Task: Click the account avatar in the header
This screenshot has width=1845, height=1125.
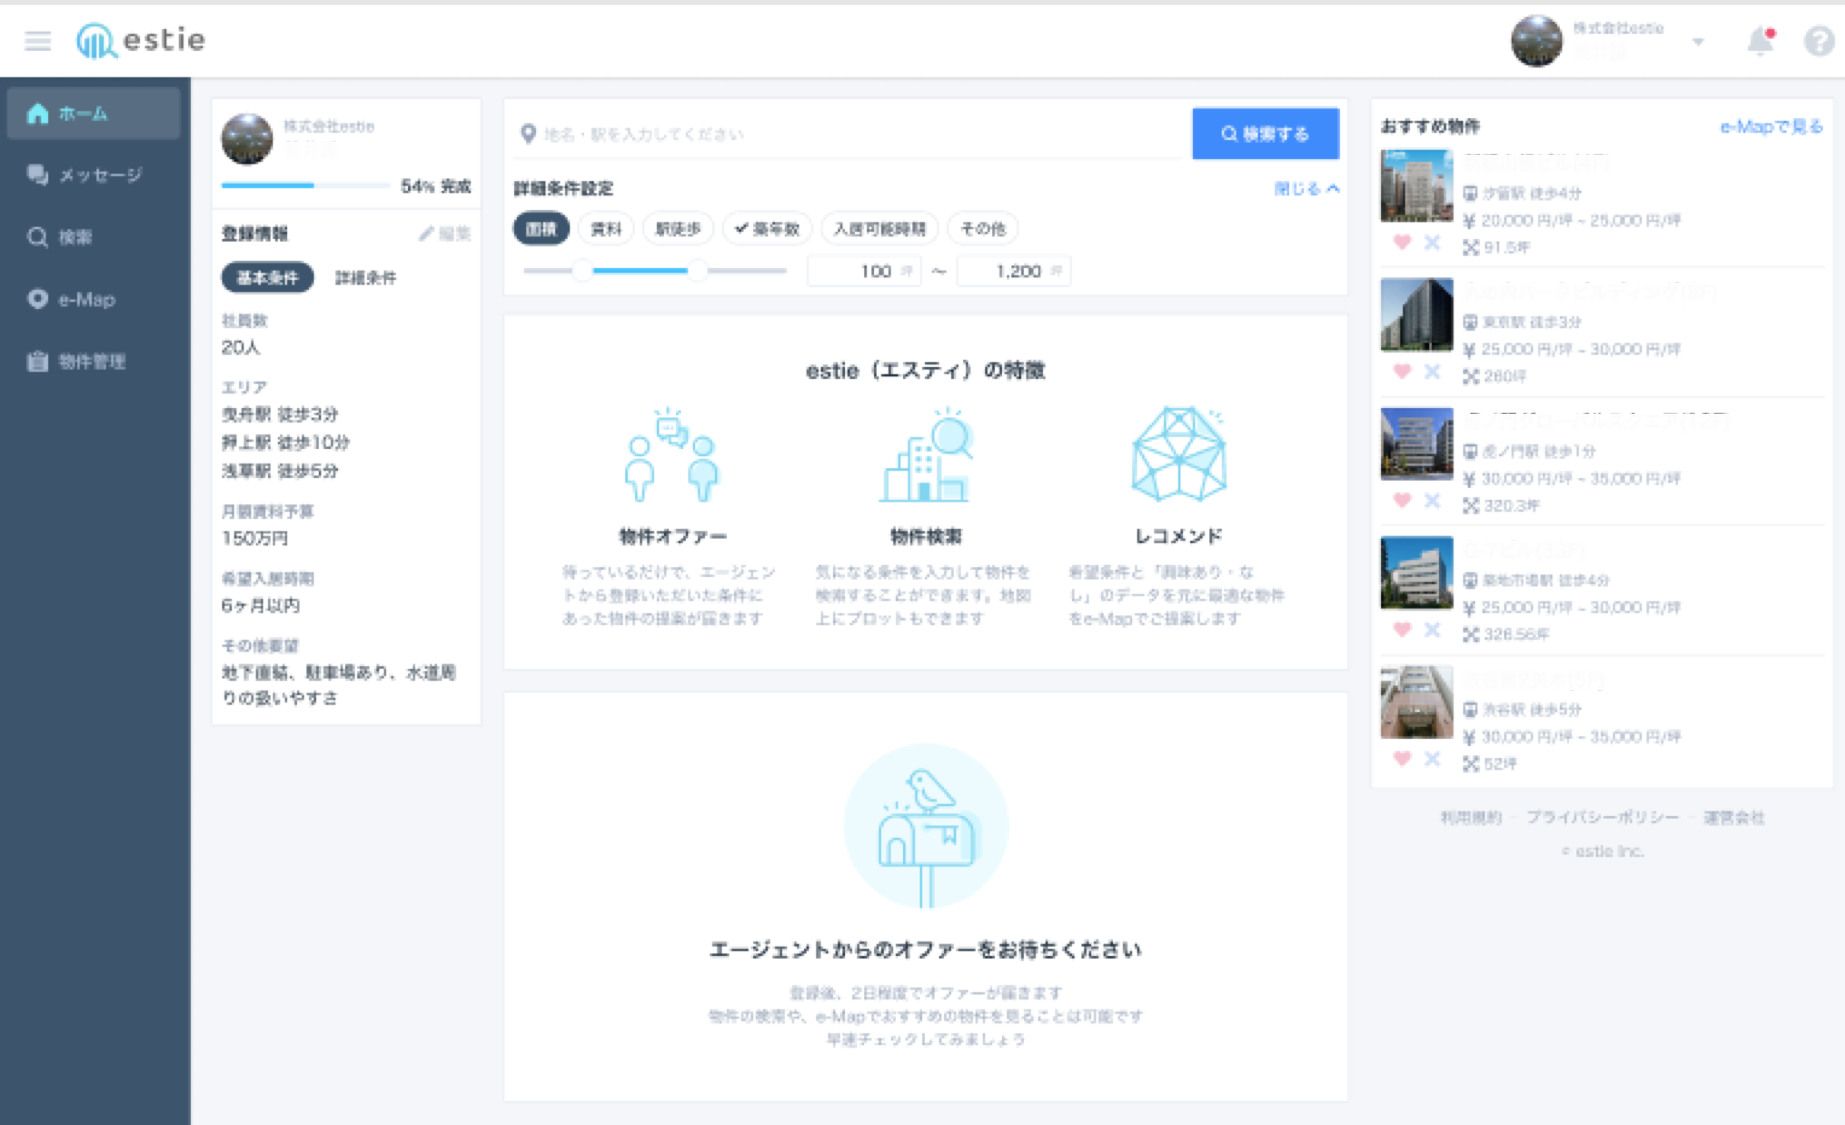Action: coord(1537,41)
